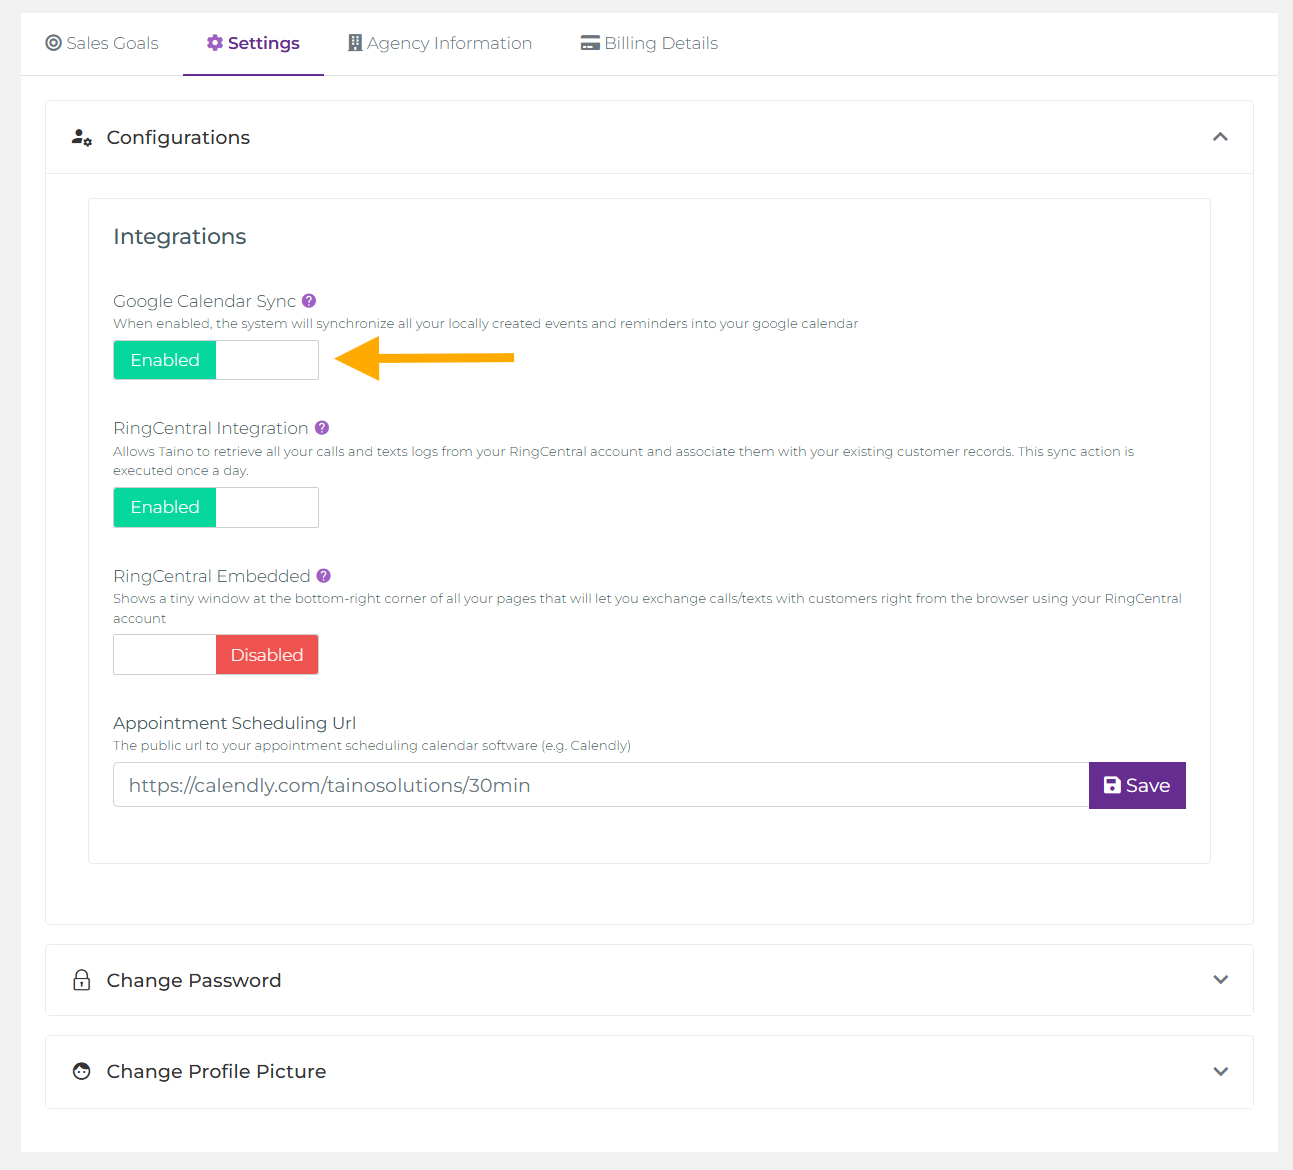The width and height of the screenshot is (1293, 1170).
Task: Click the RingCentral Integration help icon
Action: (x=321, y=427)
